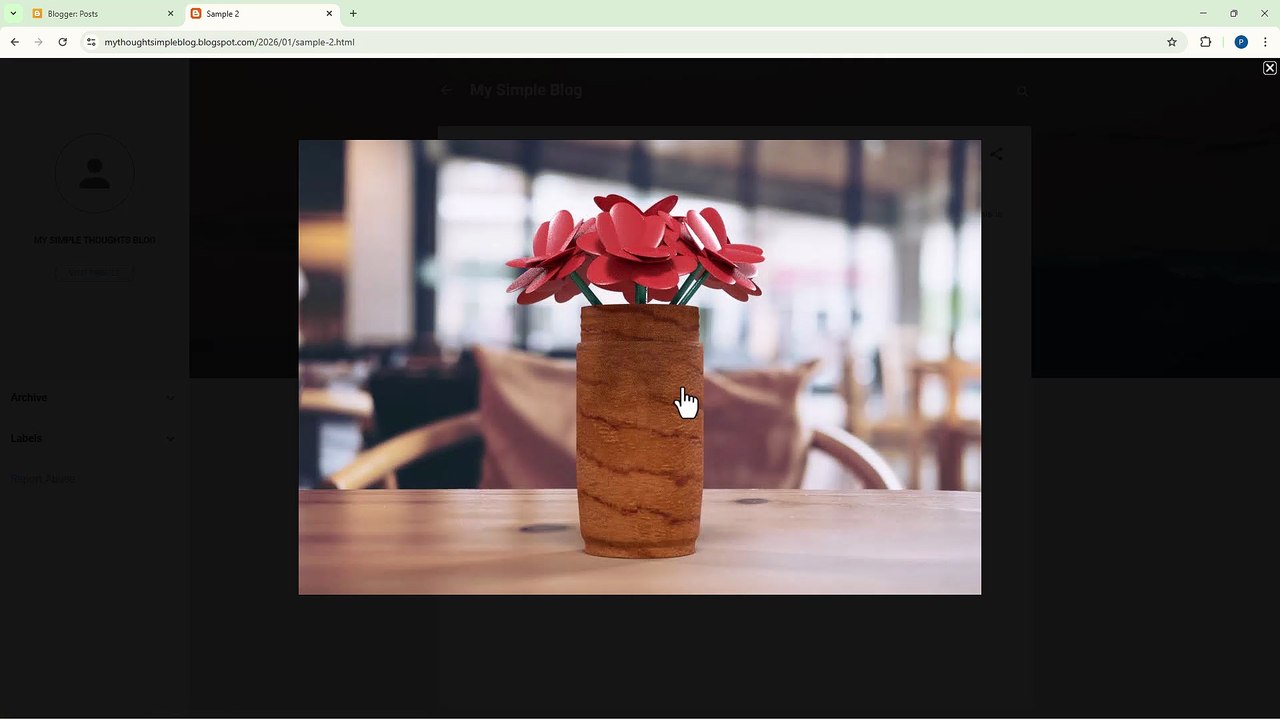Expand the Labels section
This screenshot has width=1280, height=720.
(x=93, y=438)
